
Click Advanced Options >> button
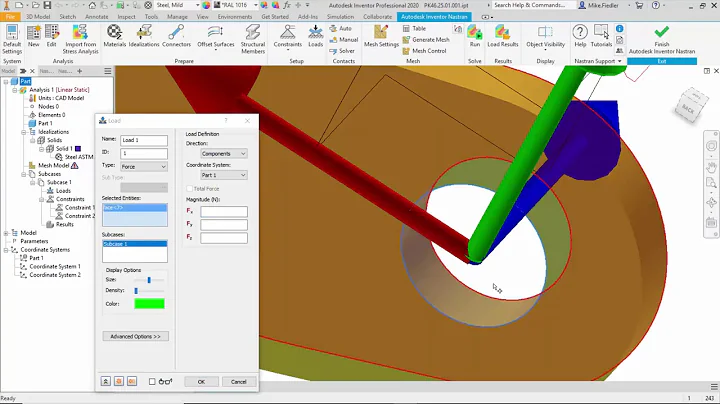(135, 337)
